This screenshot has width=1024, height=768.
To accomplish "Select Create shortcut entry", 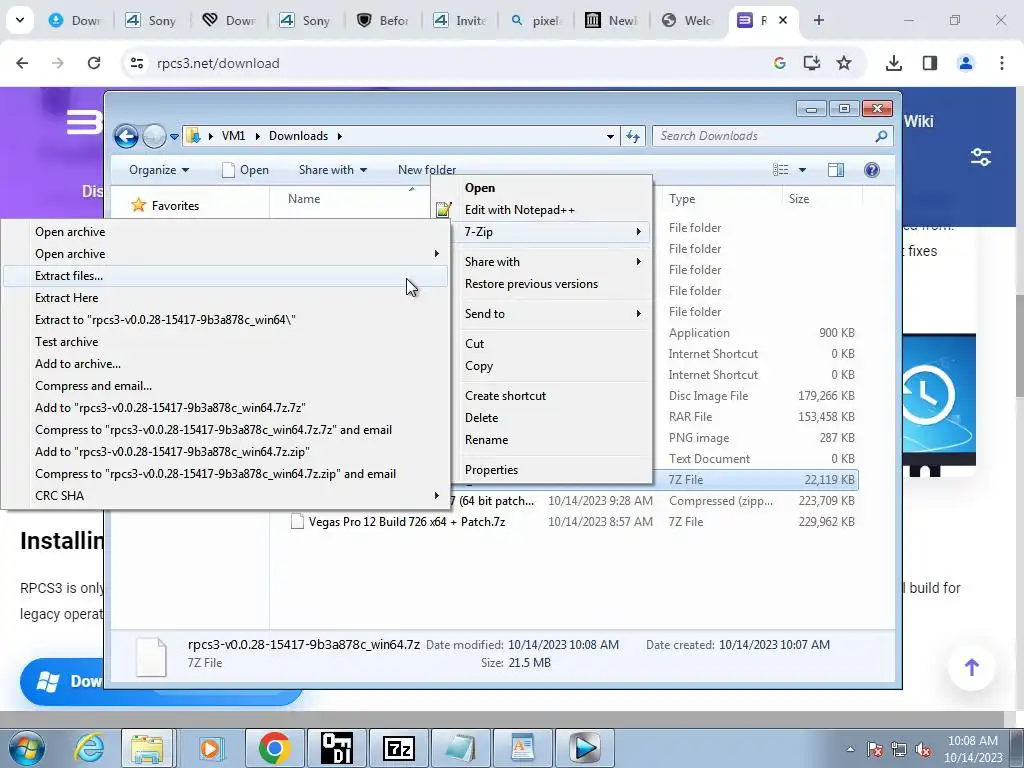I will pyautogui.click(x=552, y=396).
